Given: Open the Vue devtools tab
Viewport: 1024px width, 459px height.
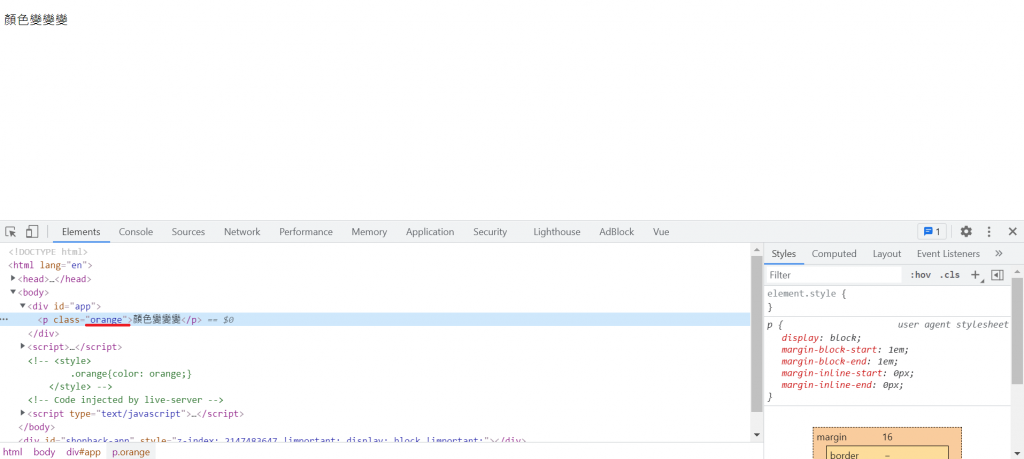Looking at the screenshot, I should (x=661, y=232).
